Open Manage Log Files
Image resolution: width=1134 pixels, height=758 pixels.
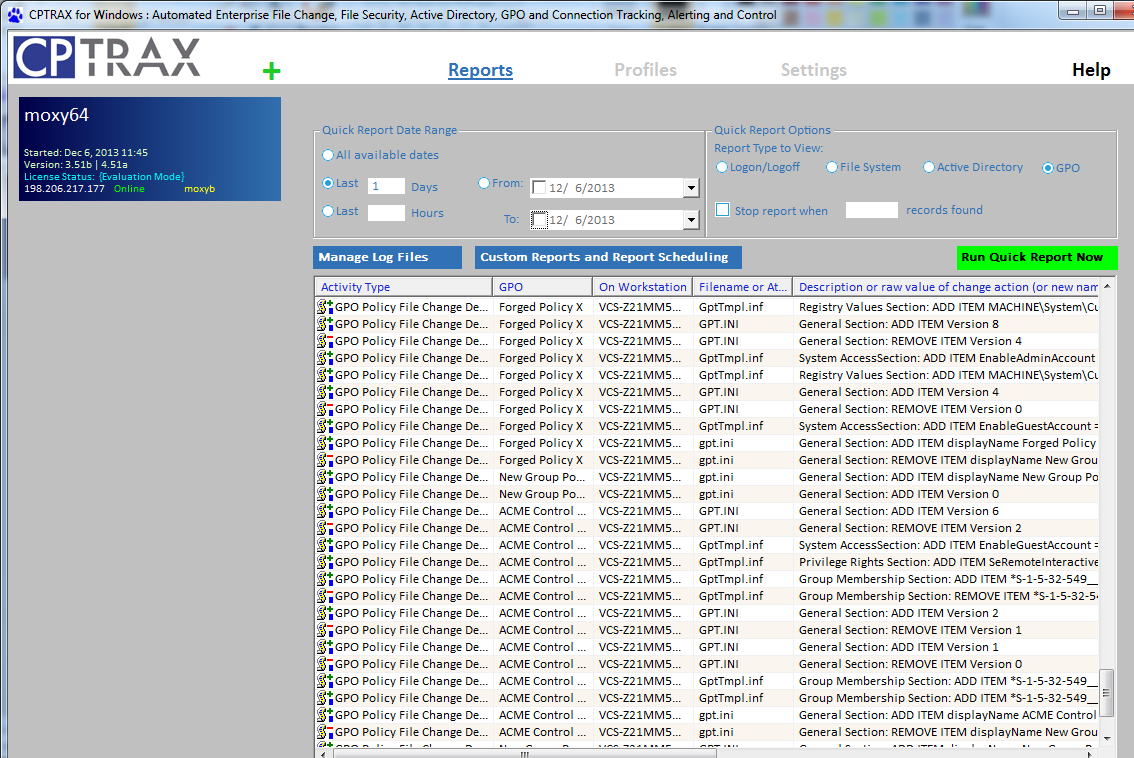click(x=387, y=257)
